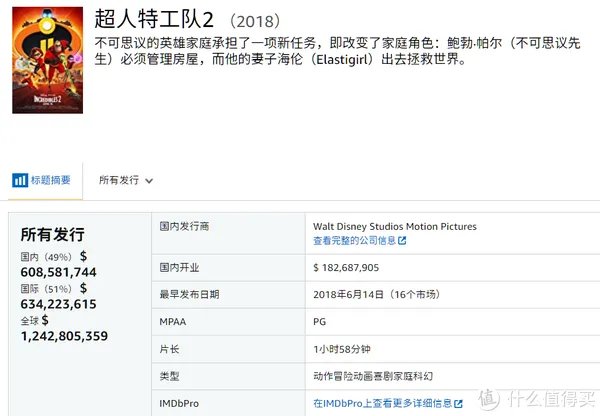Select the date 2018年6月14日 (16个市场)
Image resolution: width=600 pixels, height=416 pixels.
pyautogui.click(x=377, y=294)
